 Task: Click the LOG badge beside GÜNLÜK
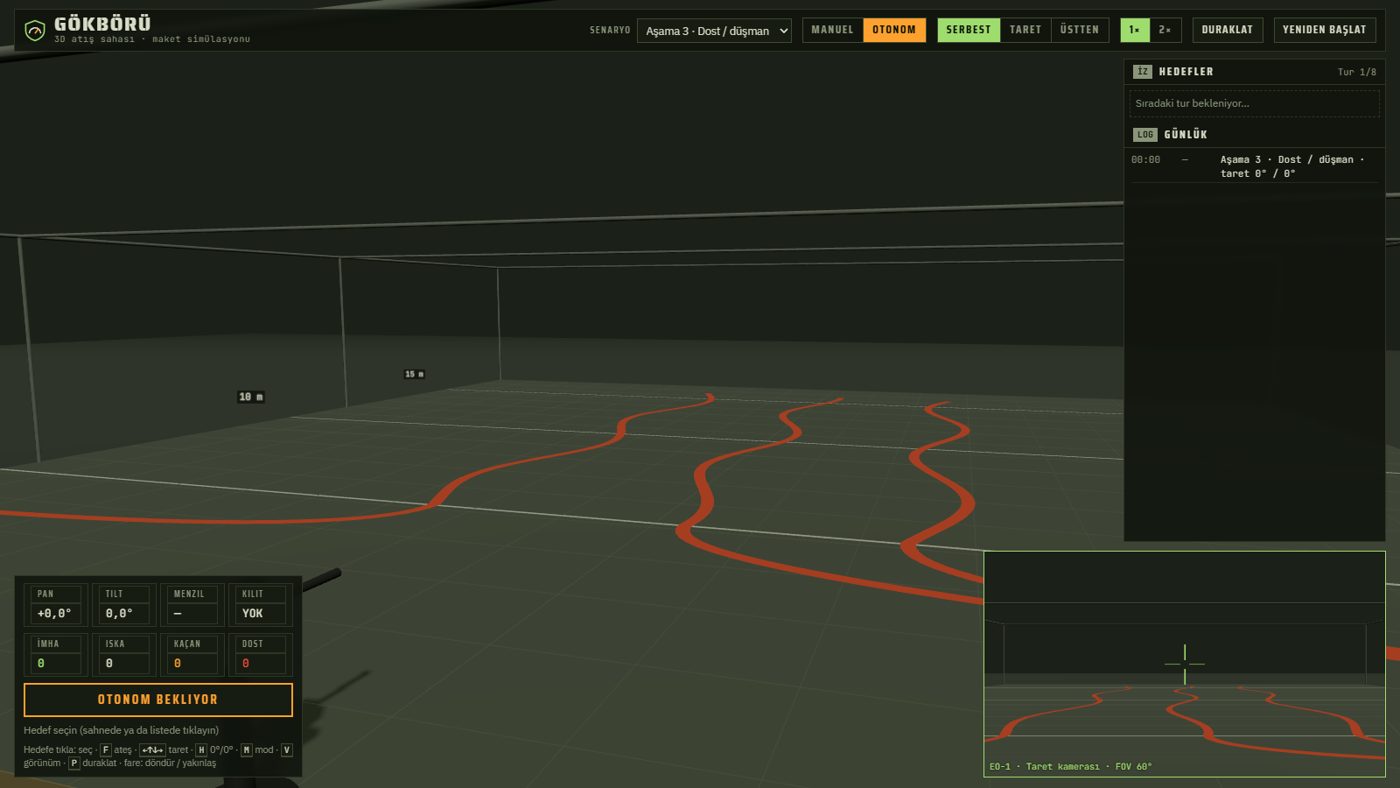(1145, 135)
